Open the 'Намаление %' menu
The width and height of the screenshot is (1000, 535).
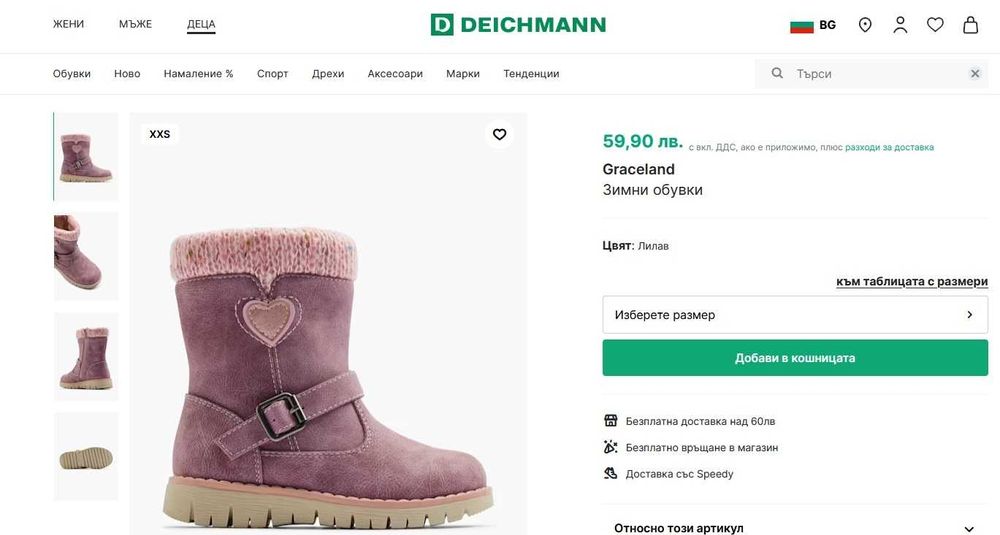pyautogui.click(x=198, y=74)
